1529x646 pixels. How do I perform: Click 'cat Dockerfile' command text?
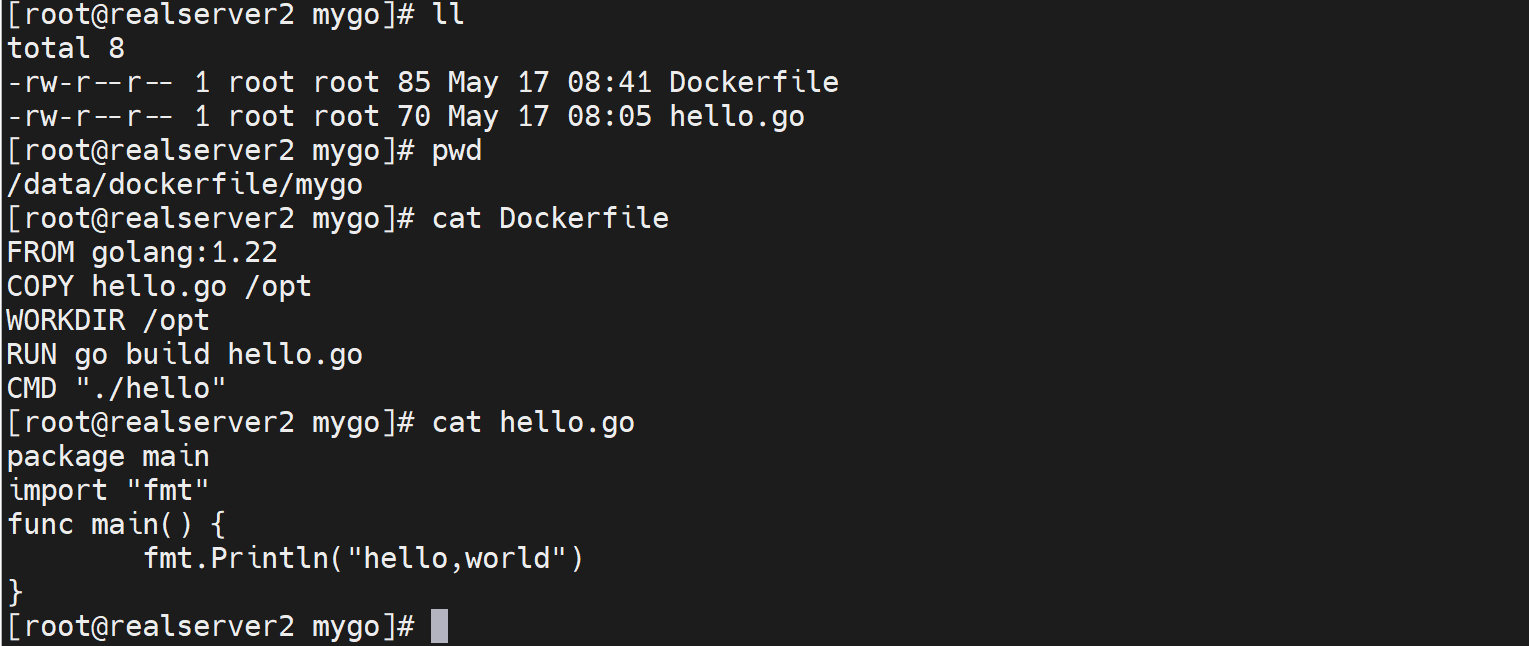coord(549,218)
